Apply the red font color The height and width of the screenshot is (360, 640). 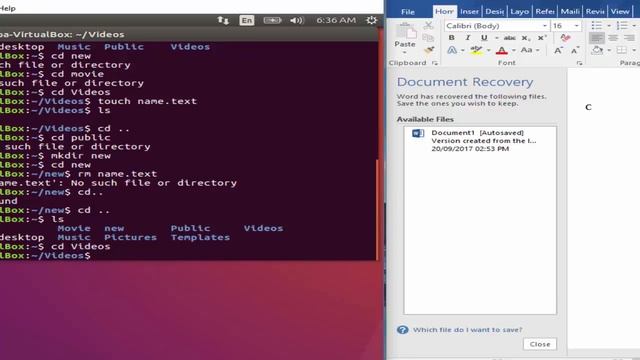pyautogui.click(x=502, y=51)
